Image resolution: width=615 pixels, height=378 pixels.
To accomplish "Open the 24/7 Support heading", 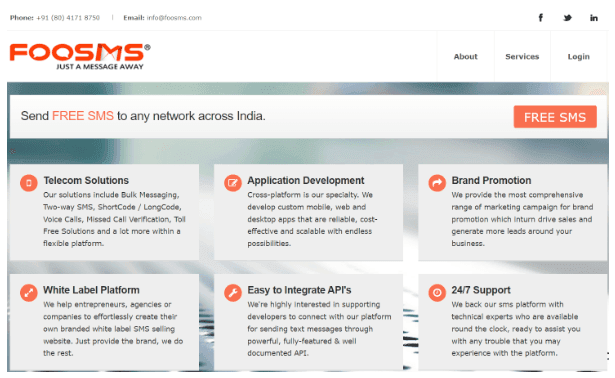I will (x=481, y=290).
